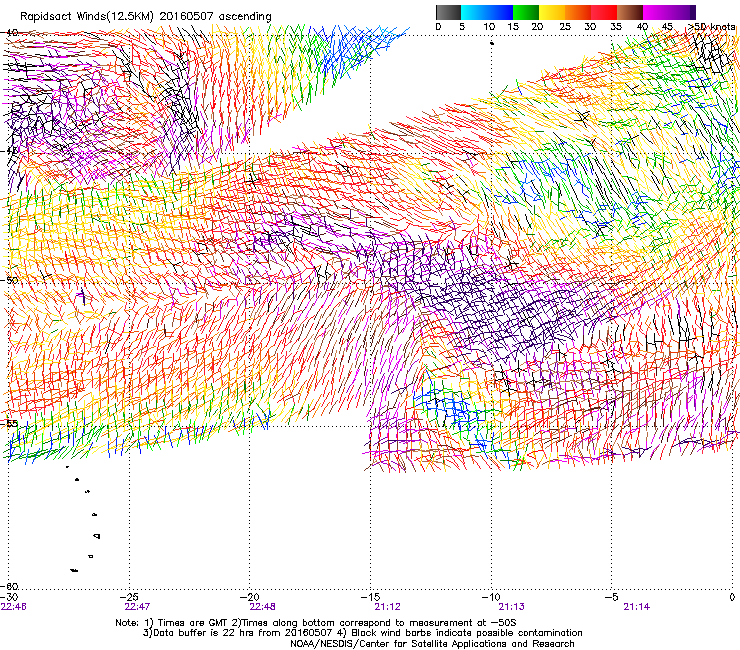Click the '-5' longitude axis label

tap(612, 597)
